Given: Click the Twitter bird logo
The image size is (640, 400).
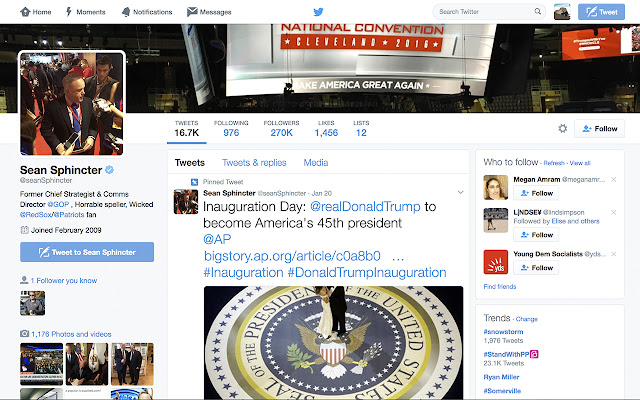Looking at the screenshot, I should (x=318, y=11).
